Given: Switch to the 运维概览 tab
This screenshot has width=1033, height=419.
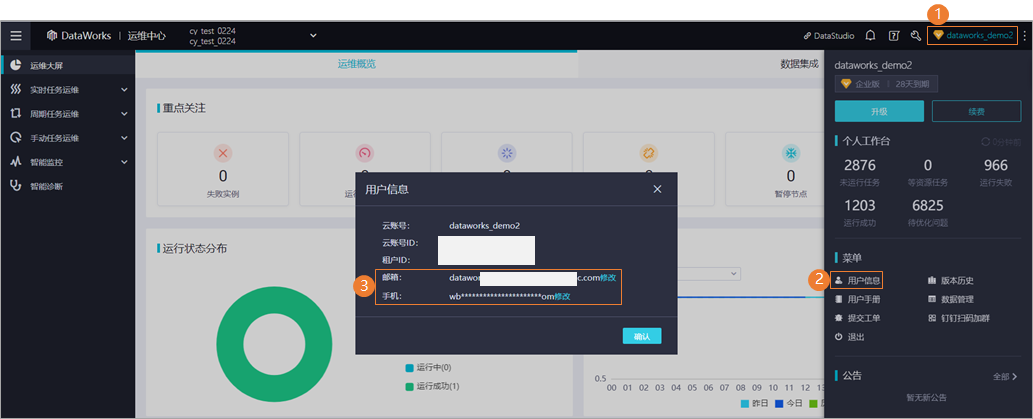Looking at the screenshot, I should tap(356, 64).
